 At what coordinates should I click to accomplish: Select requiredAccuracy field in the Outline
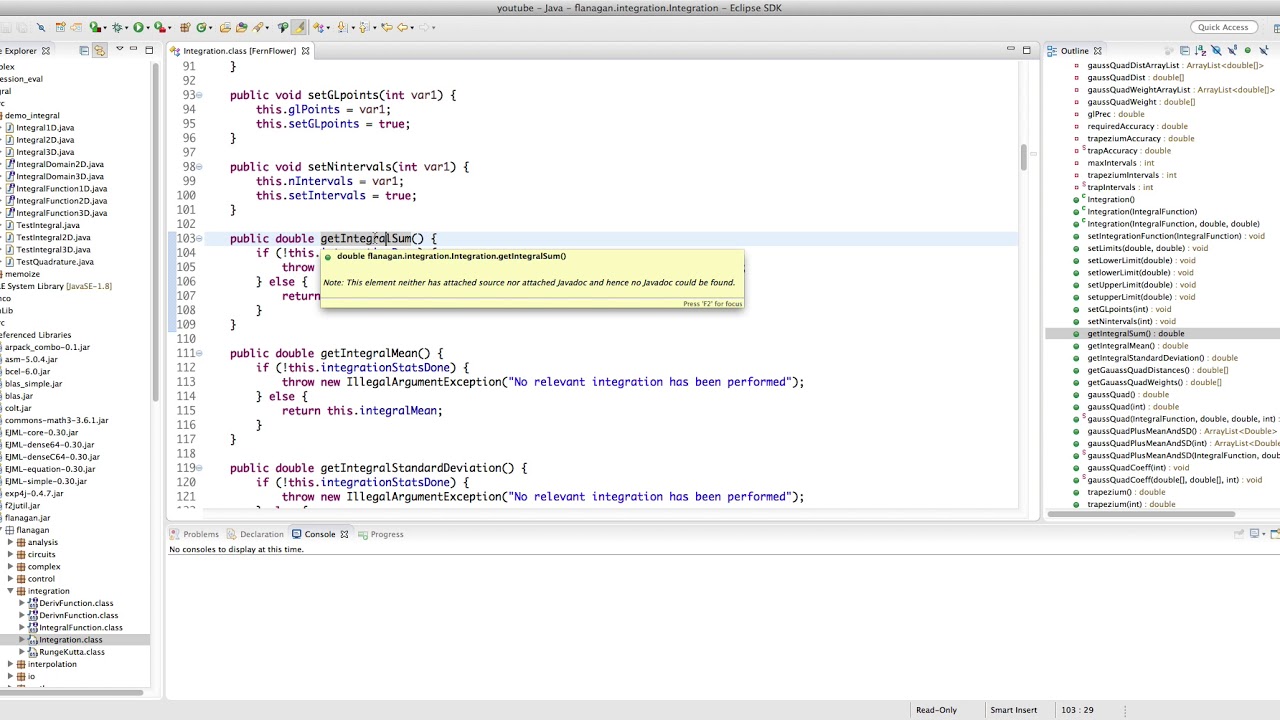coord(1138,126)
